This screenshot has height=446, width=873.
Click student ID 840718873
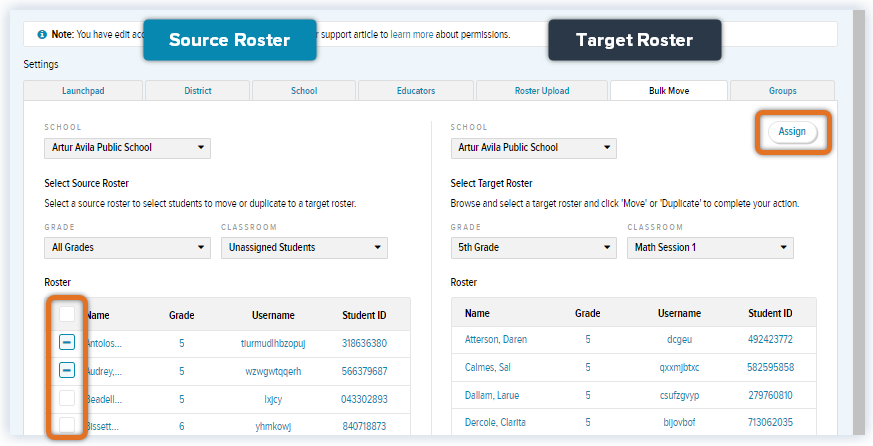364,427
